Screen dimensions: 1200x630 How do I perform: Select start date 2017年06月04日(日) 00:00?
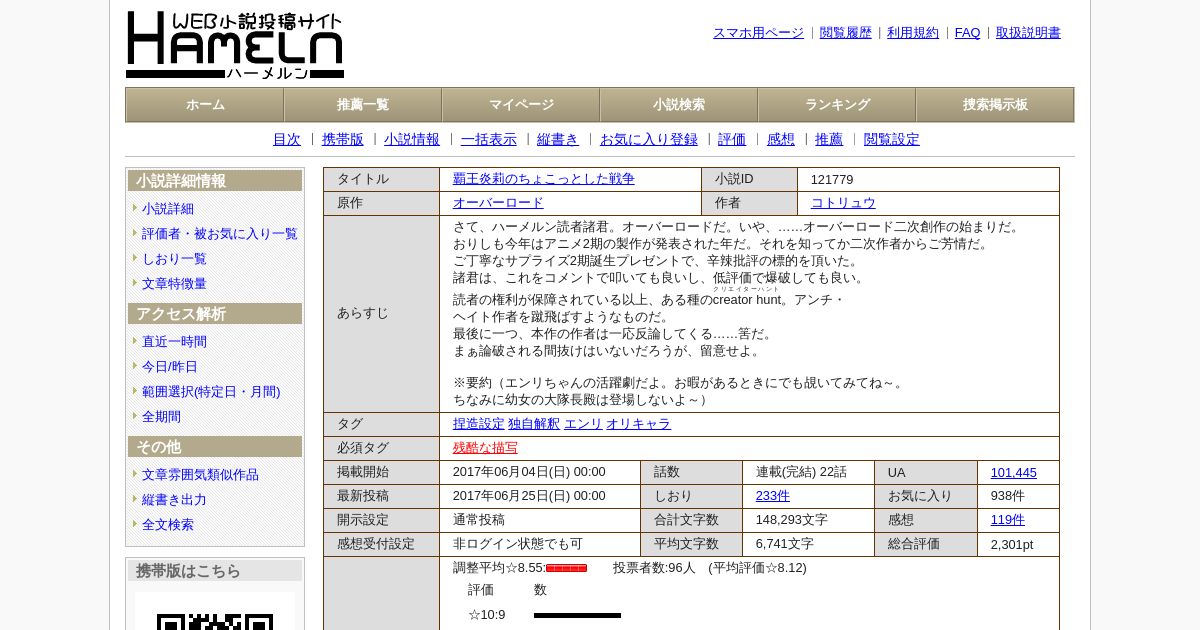[529, 472]
